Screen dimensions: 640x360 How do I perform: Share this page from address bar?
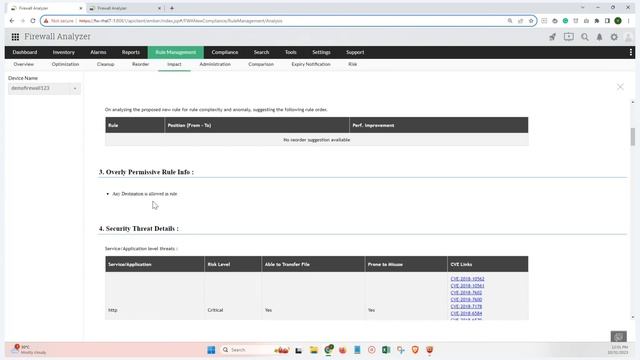point(520,21)
